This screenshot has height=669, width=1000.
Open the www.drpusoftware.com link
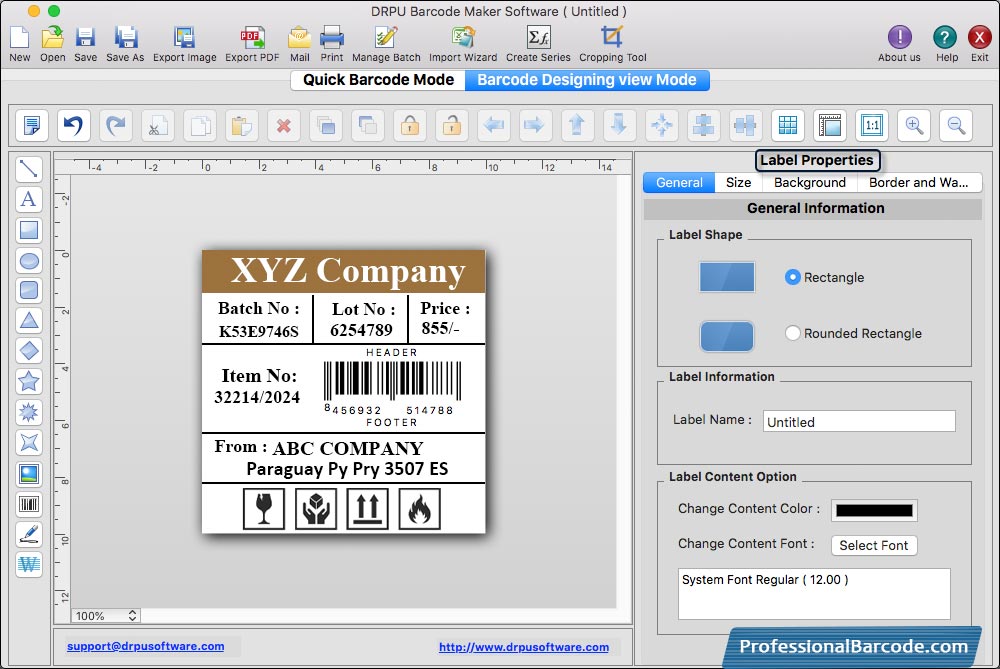pyautogui.click(x=524, y=647)
